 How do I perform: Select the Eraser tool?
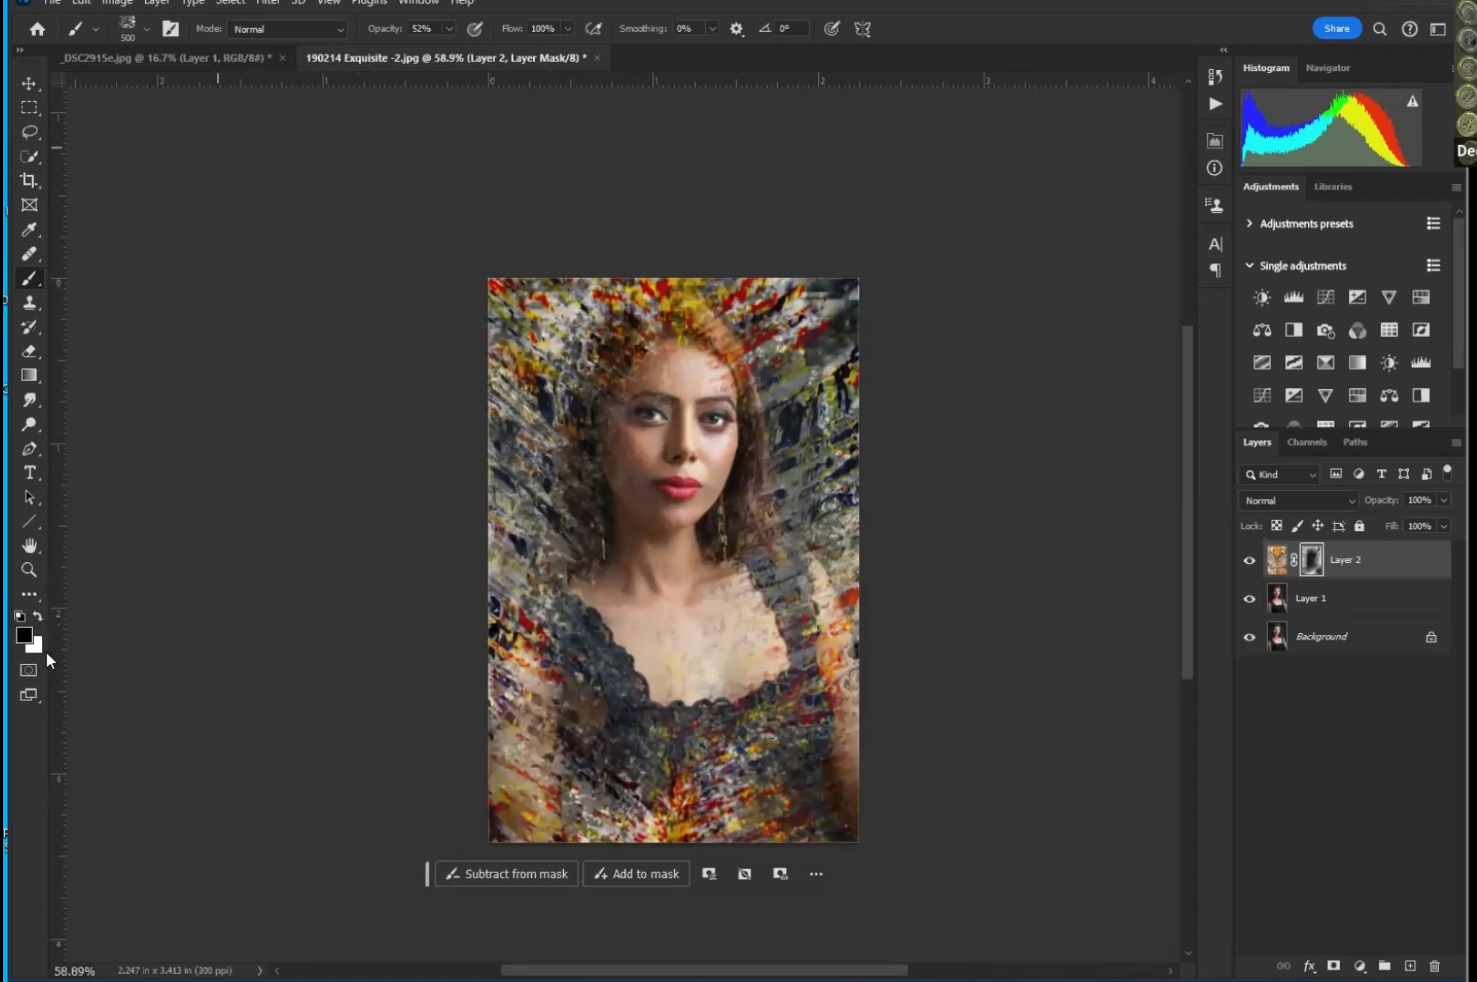pyautogui.click(x=29, y=351)
